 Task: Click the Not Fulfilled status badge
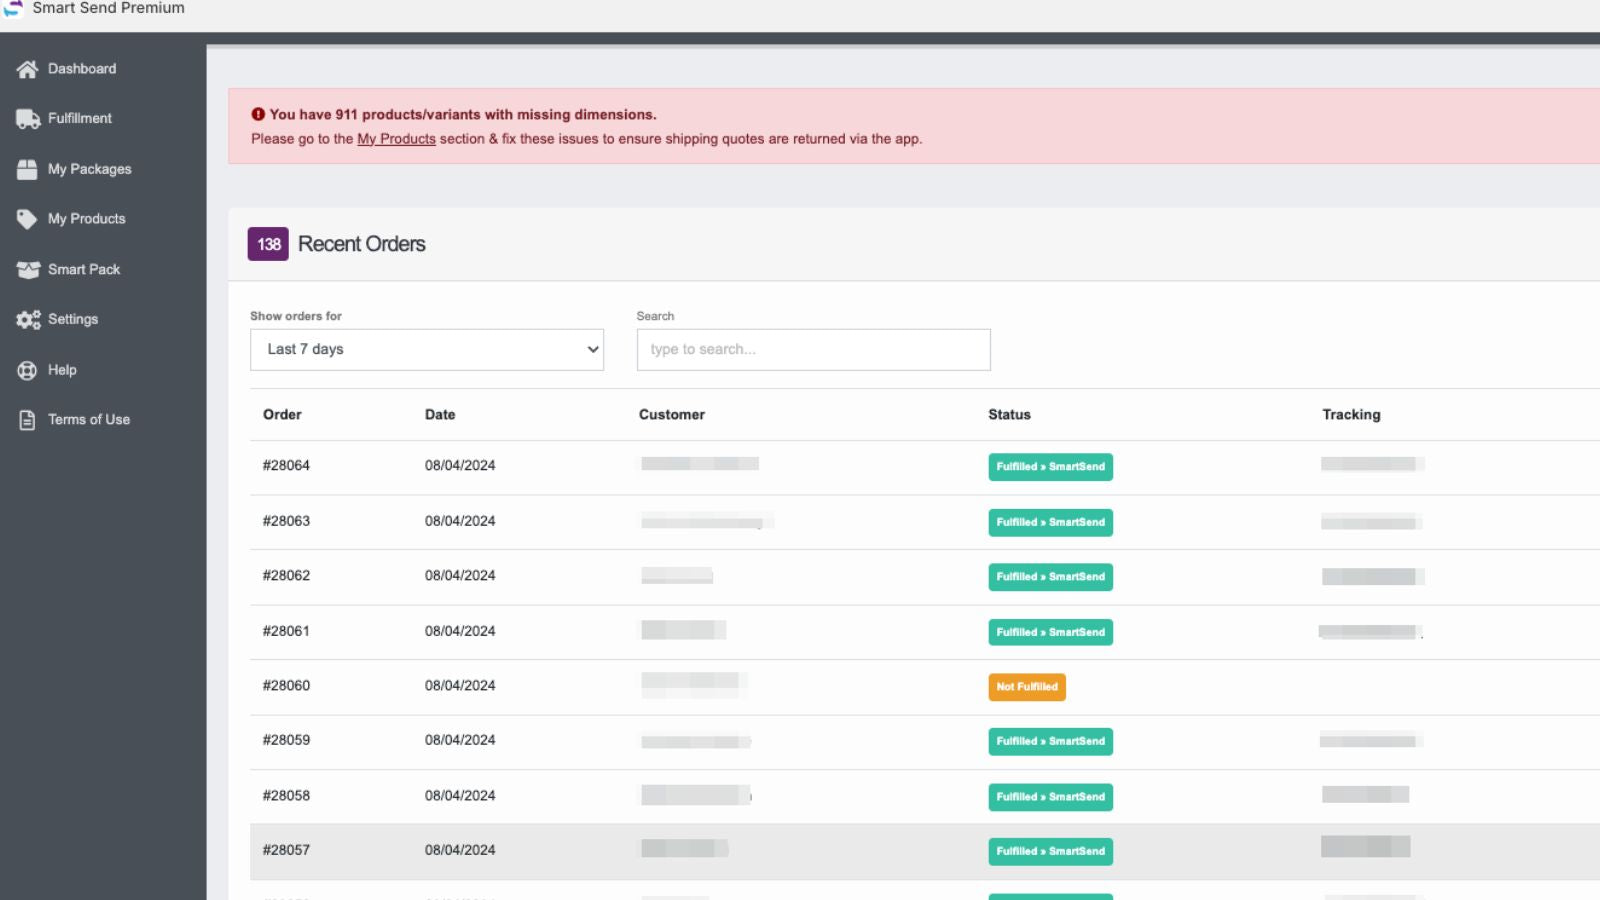coord(1026,687)
